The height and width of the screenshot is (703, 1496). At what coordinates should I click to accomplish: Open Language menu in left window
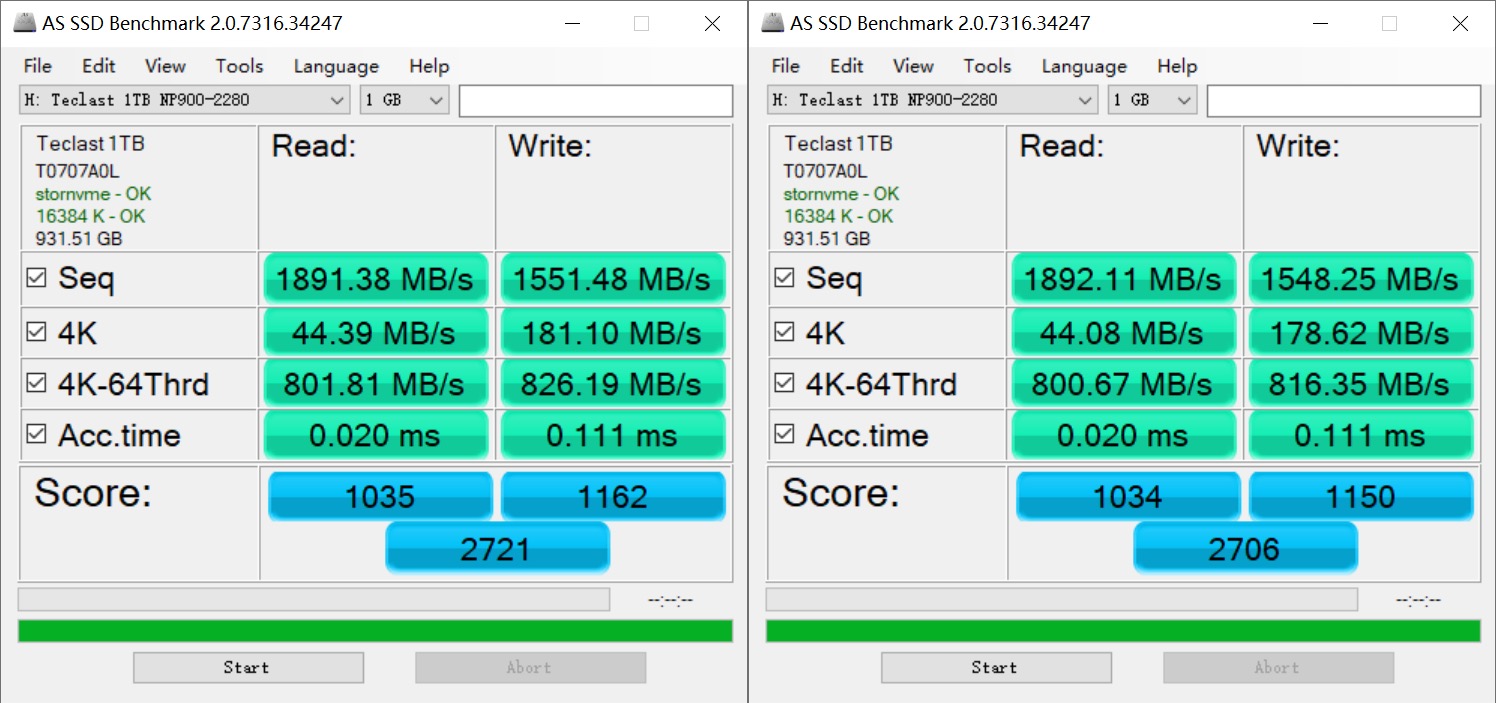pyautogui.click(x=336, y=66)
